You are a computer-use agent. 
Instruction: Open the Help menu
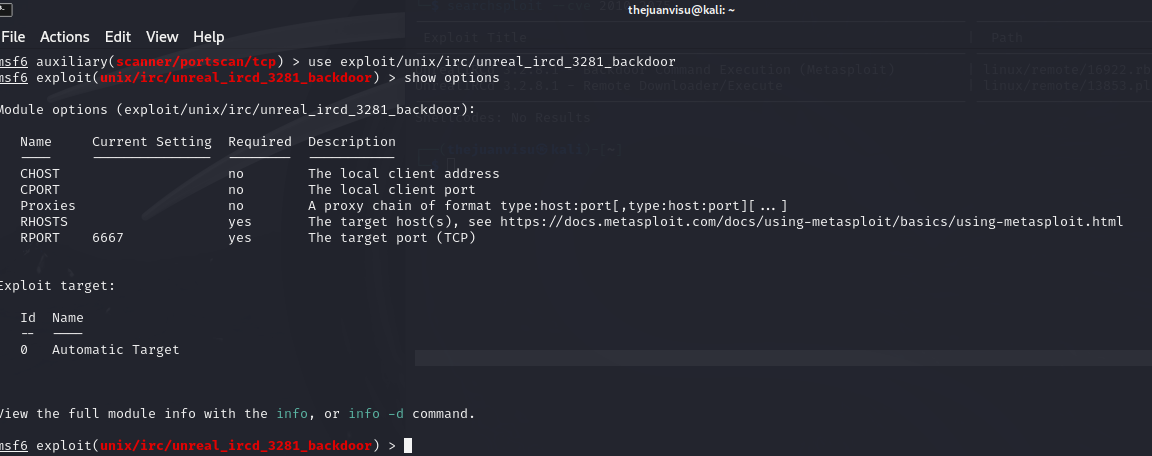[209, 37]
